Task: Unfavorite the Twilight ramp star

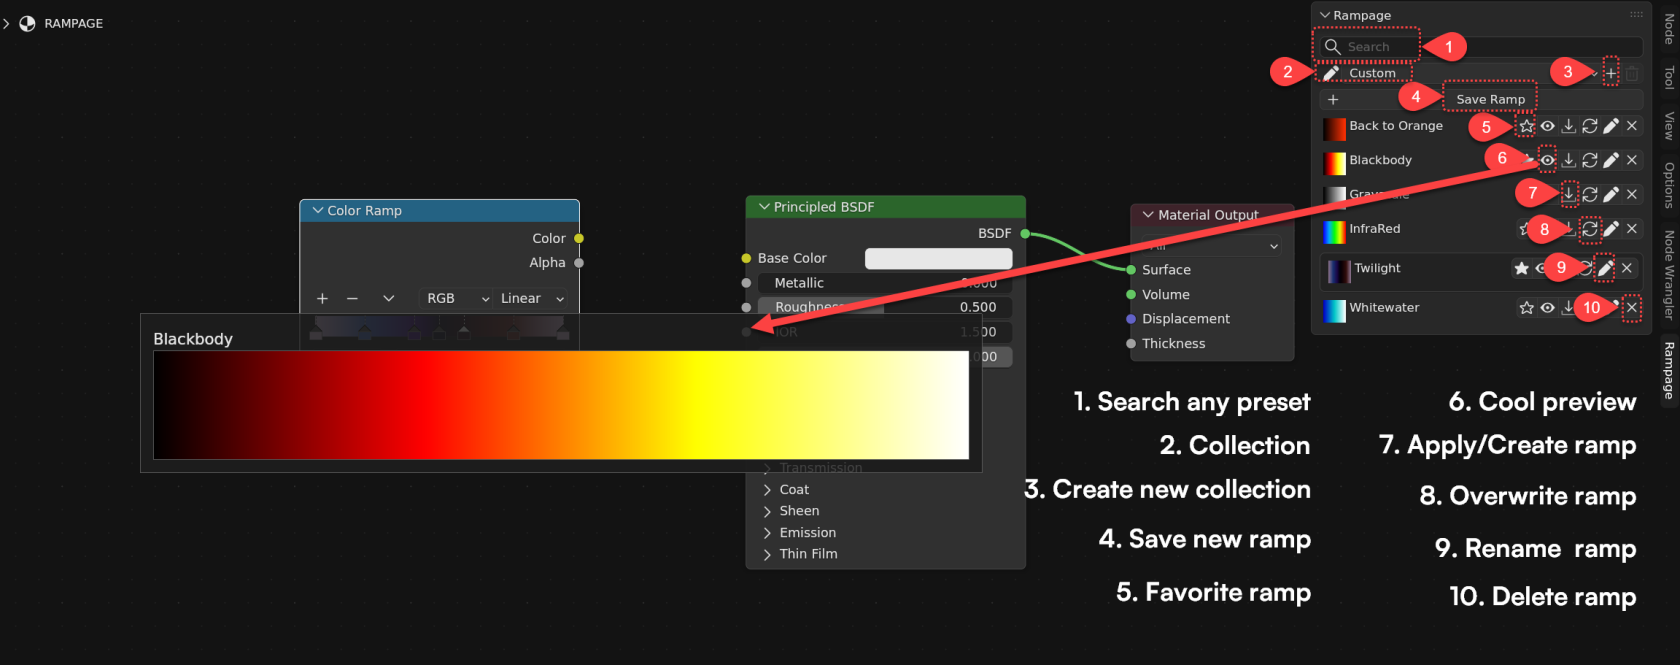Action: point(1521,268)
